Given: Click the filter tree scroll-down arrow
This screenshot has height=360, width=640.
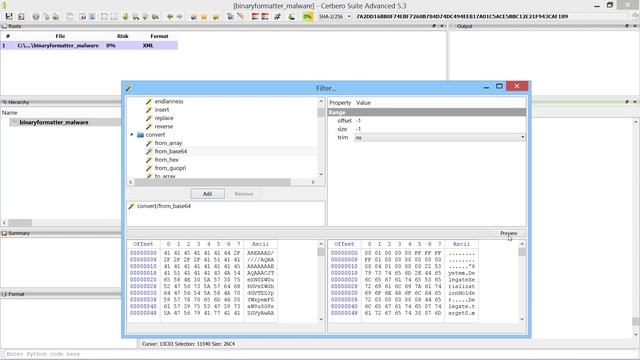Looking at the screenshot, I should (x=321, y=174).
